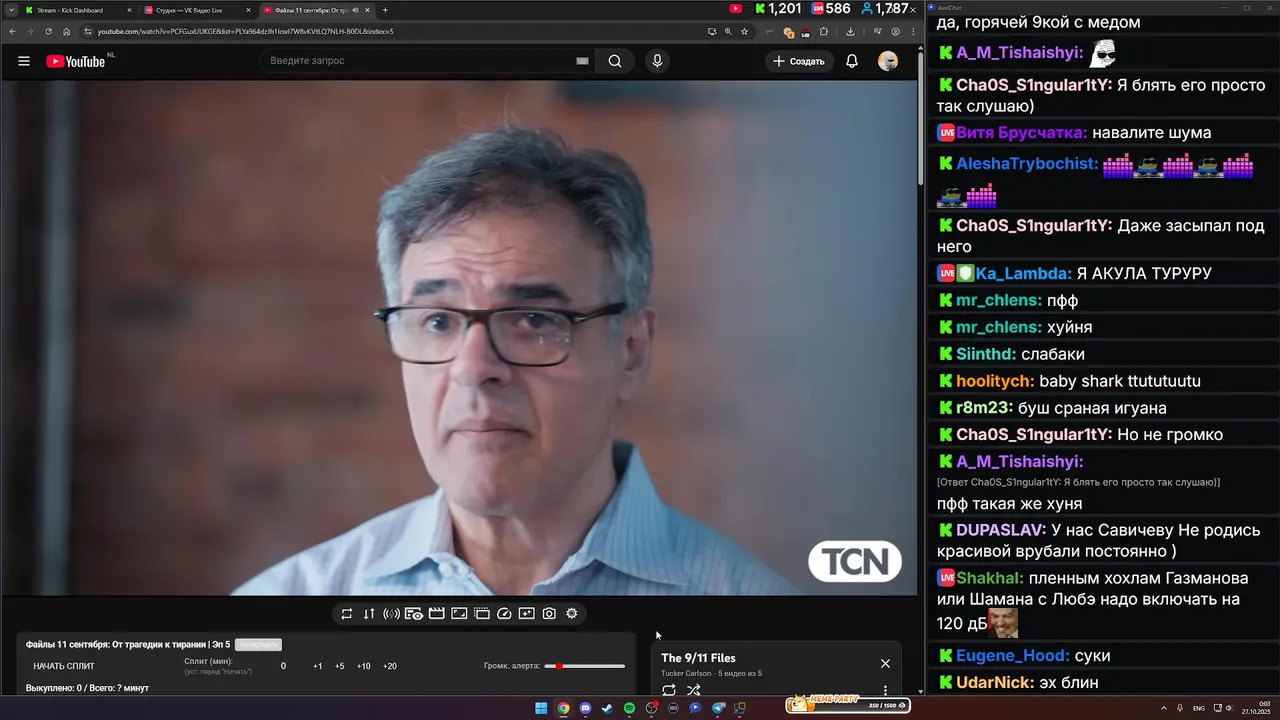This screenshot has height=720, width=1280.
Task: Go to the YouTube home logo
Action: 76,61
